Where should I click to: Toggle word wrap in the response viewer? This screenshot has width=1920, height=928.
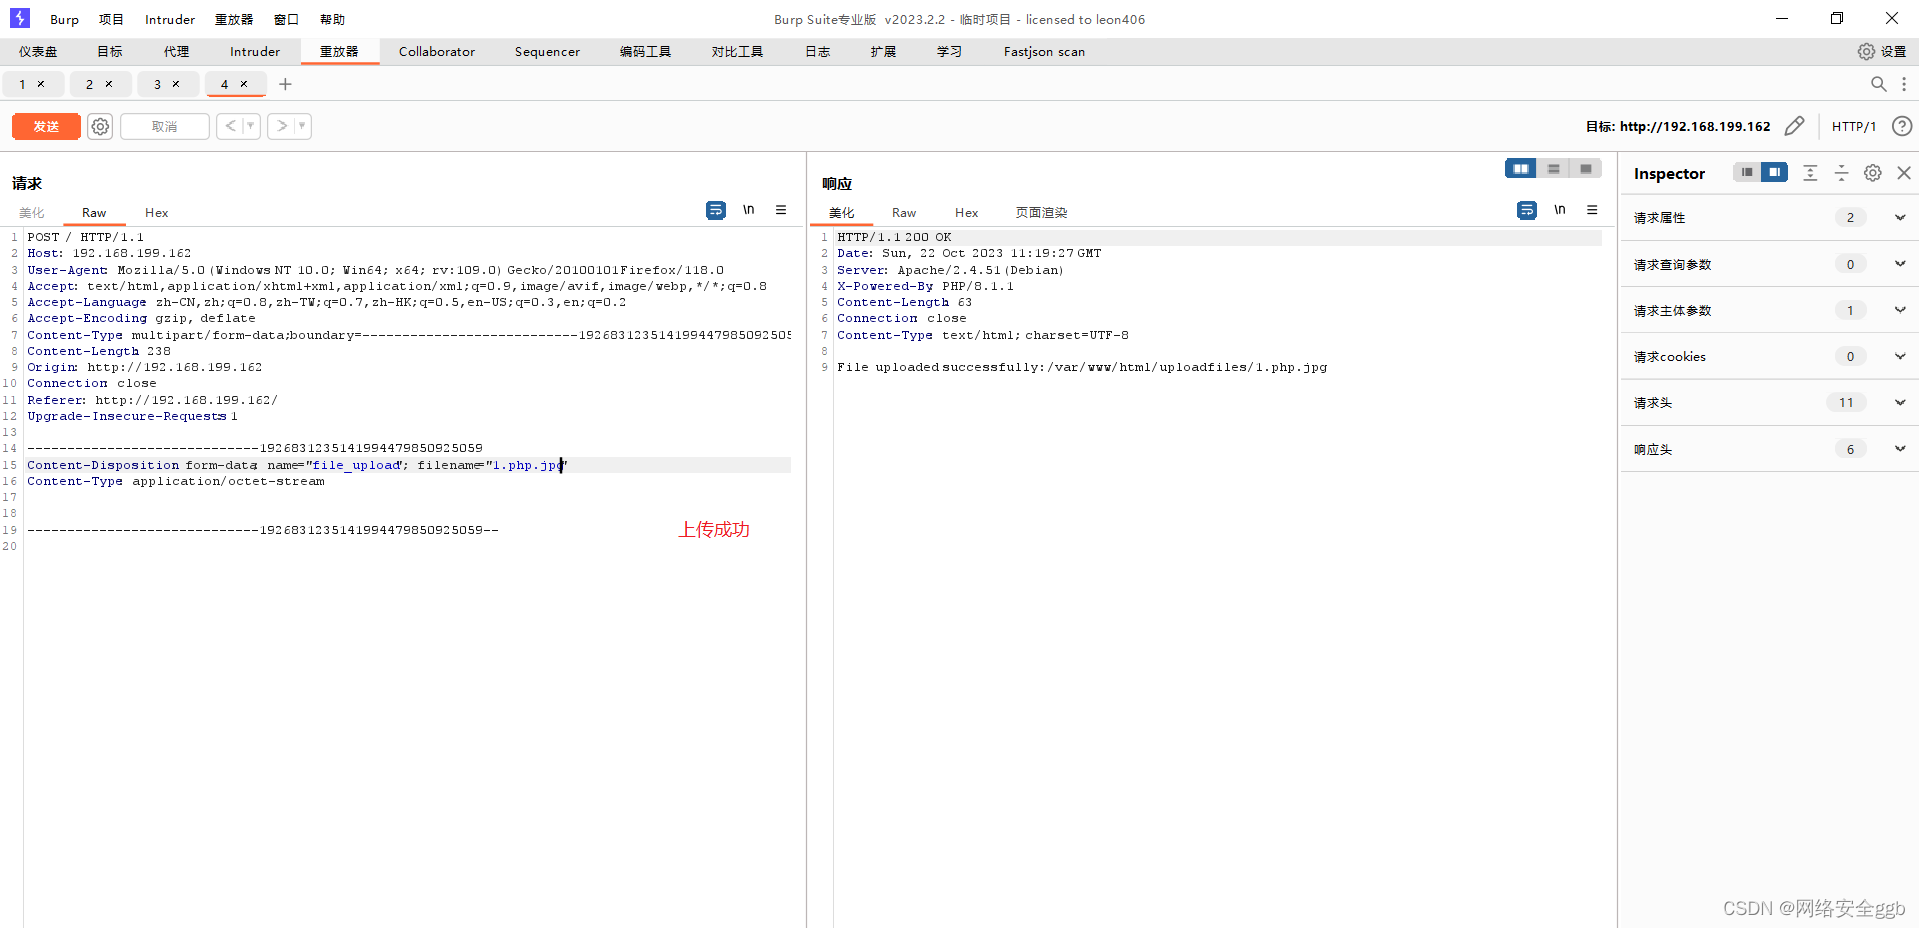point(1527,210)
